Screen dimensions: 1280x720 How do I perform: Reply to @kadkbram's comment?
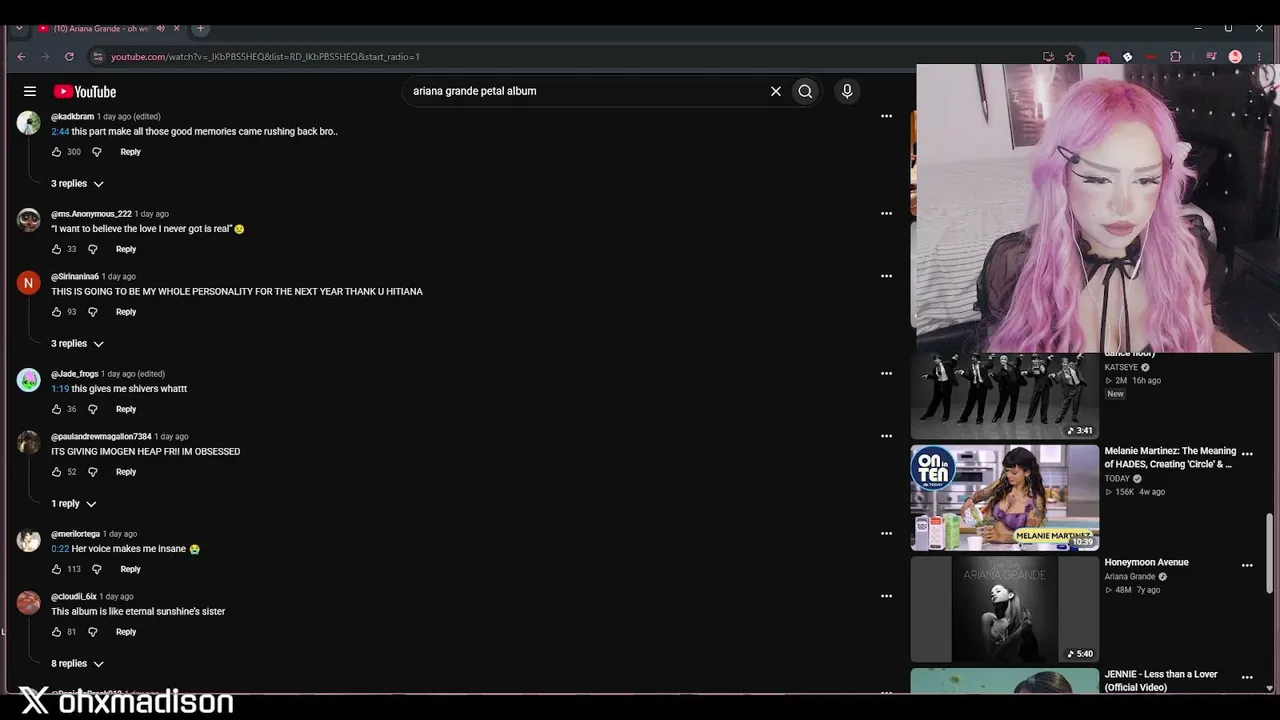[130, 152]
